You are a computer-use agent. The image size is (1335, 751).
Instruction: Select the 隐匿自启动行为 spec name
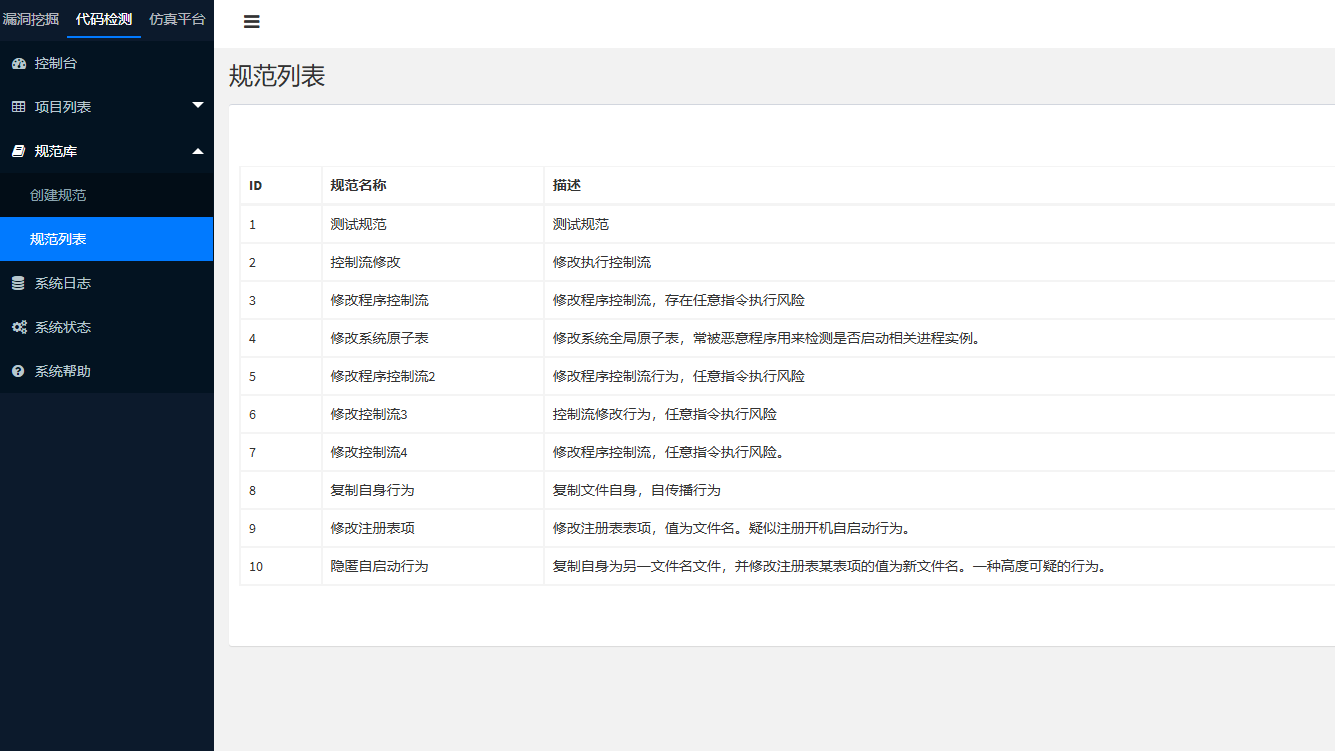(x=380, y=566)
